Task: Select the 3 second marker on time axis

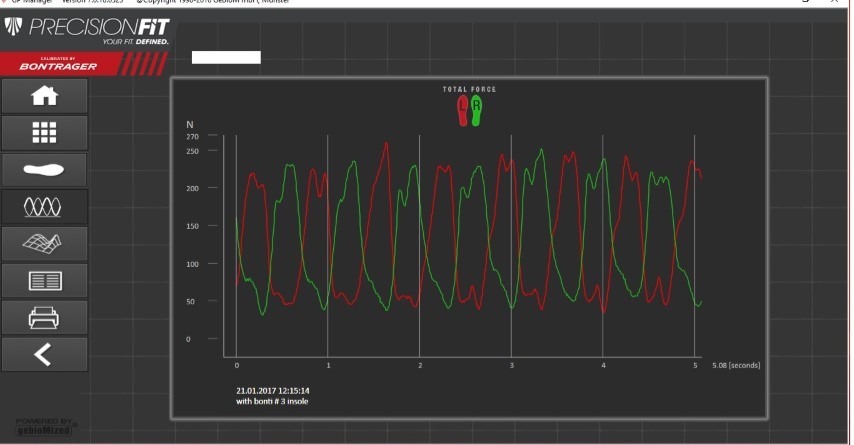Action: [511, 366]
